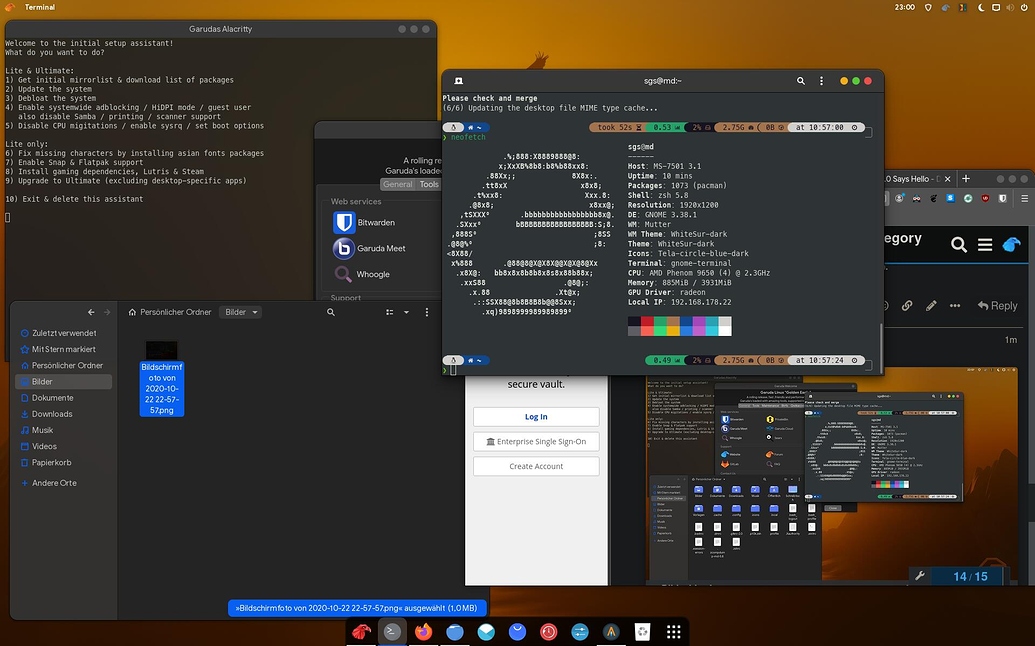Open the terminal's three-dot menu
The height and width of the screenshot is (646, 1035).
click(822, 81)
